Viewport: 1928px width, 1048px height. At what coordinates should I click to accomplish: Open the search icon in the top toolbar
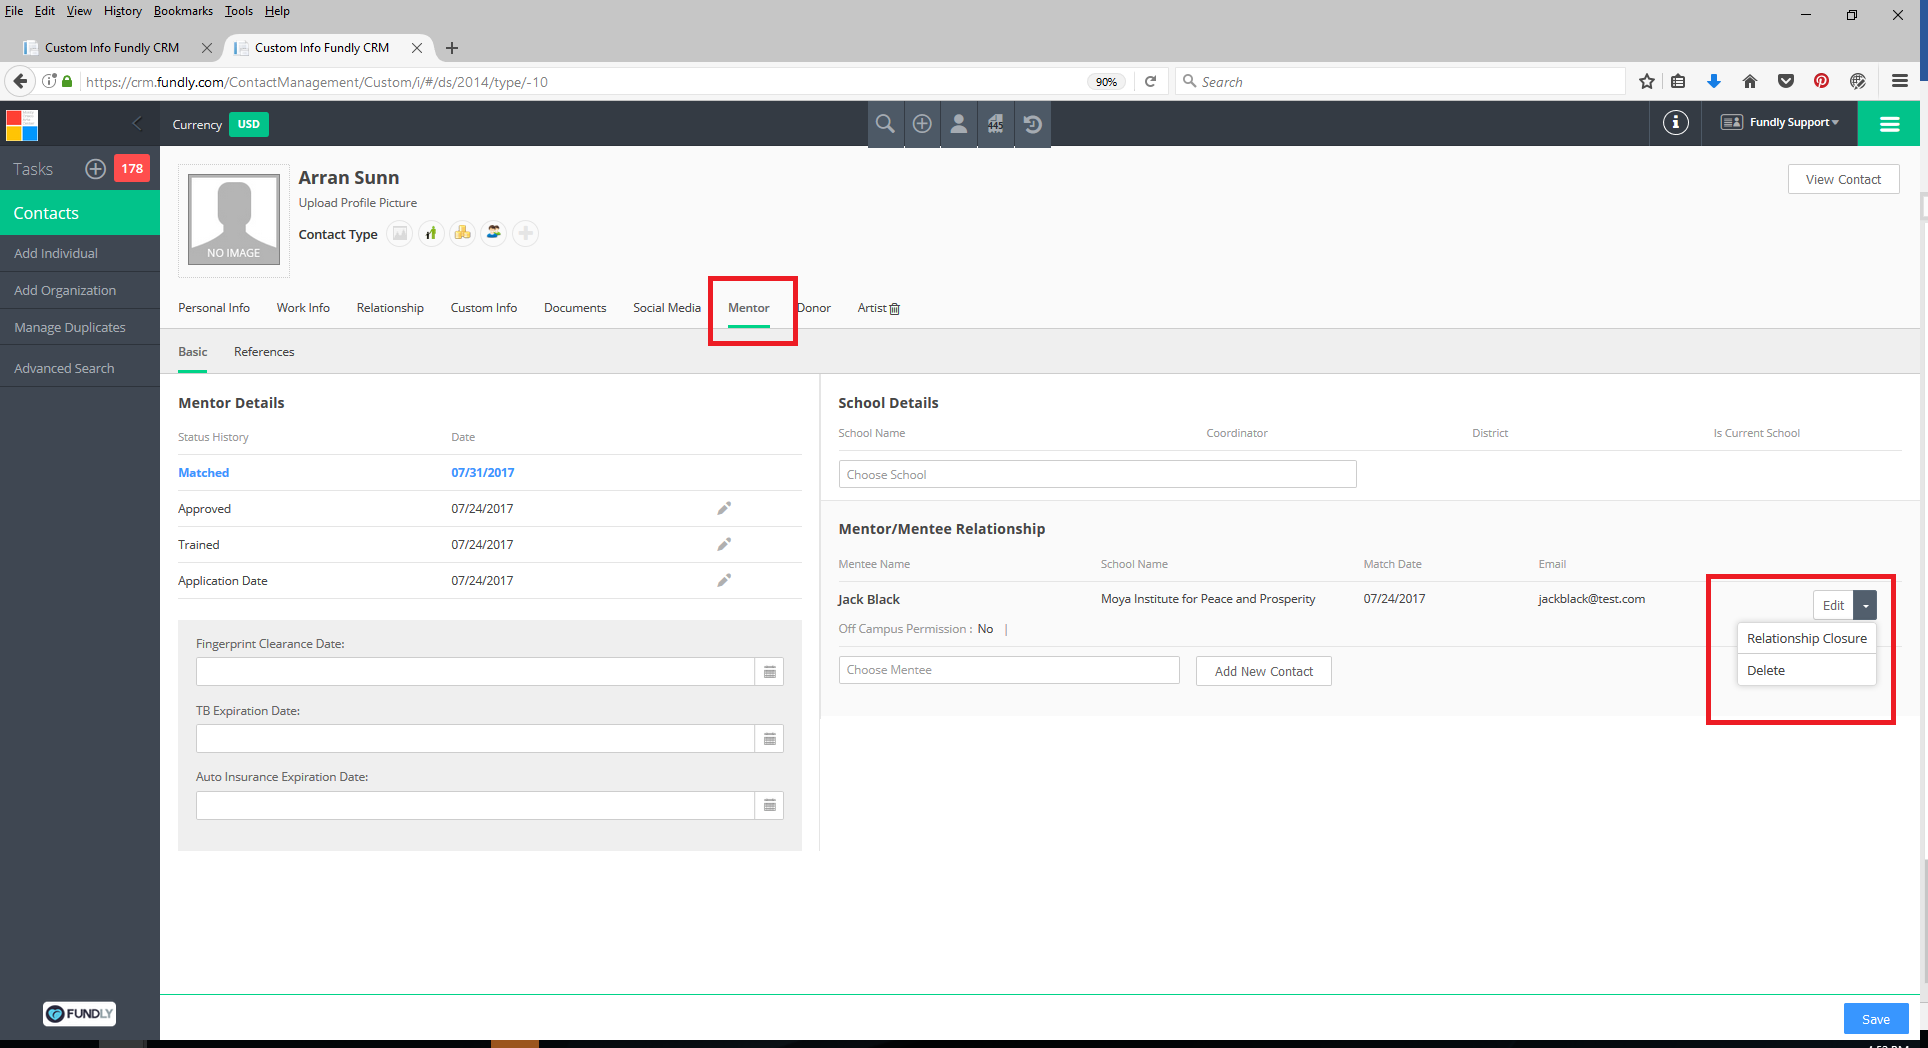[x=885, y=124]
